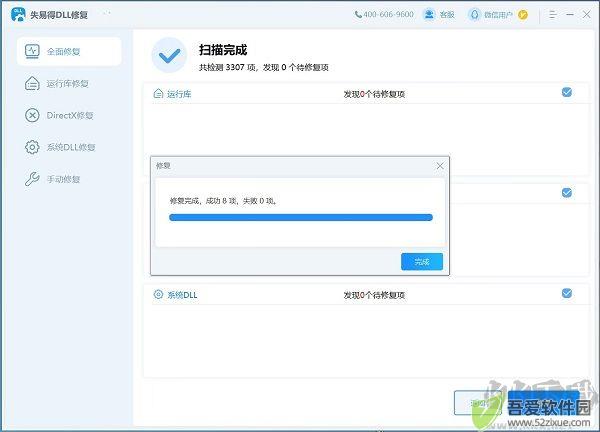Switch to DirectX修复 tab
The height and width of the screenshot is (432, 600).
69,115
